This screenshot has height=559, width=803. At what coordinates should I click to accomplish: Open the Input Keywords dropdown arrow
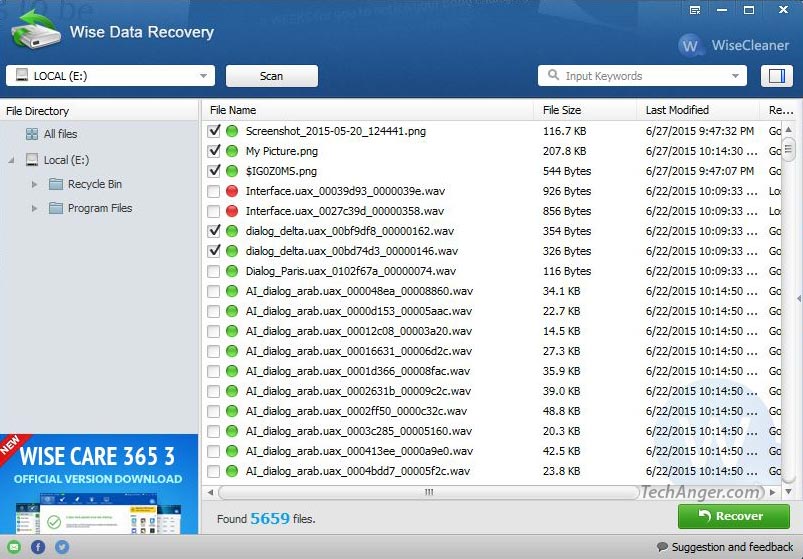(x=735, y=76)
